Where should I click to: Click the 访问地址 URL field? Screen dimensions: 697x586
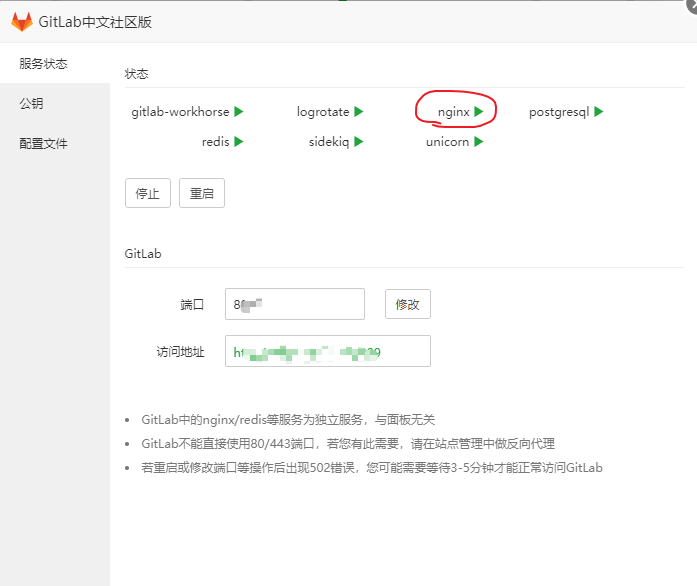click(x=328, y=351)
